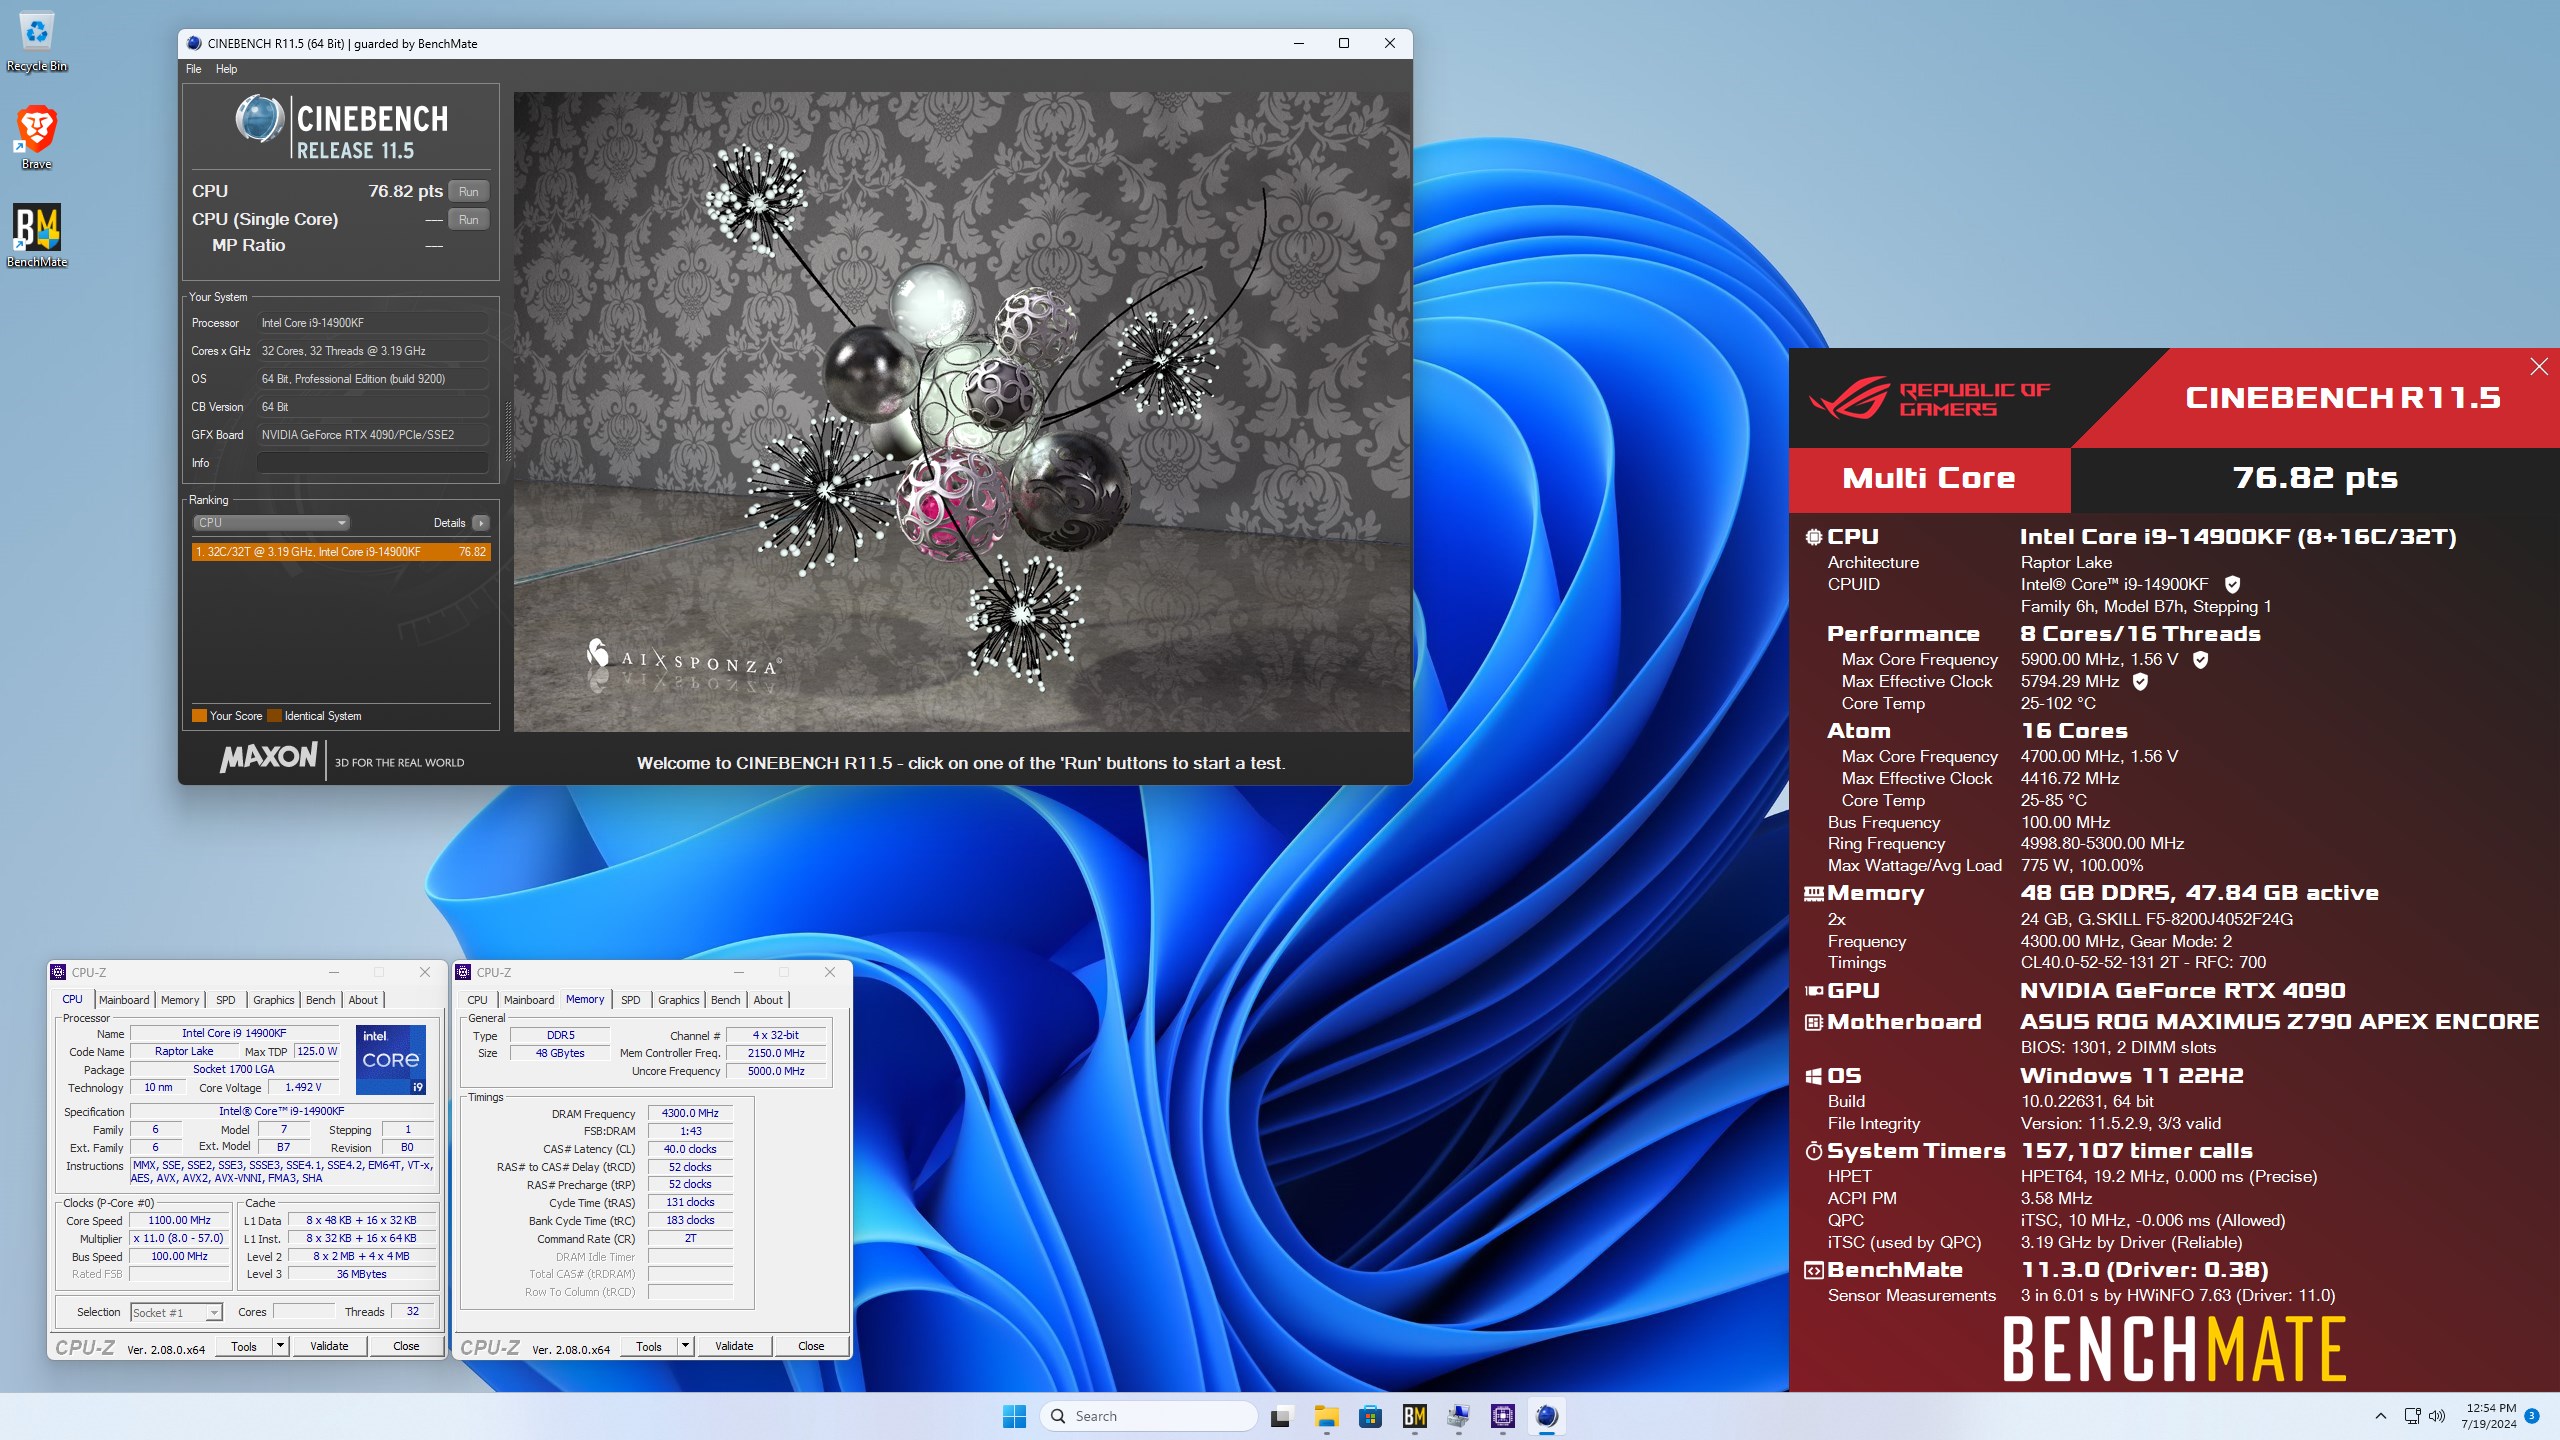Click the Core Speed value 1100.00 MHz
The height and width of the screenshot is (1440, 2560).
[x=180, y=1220]
